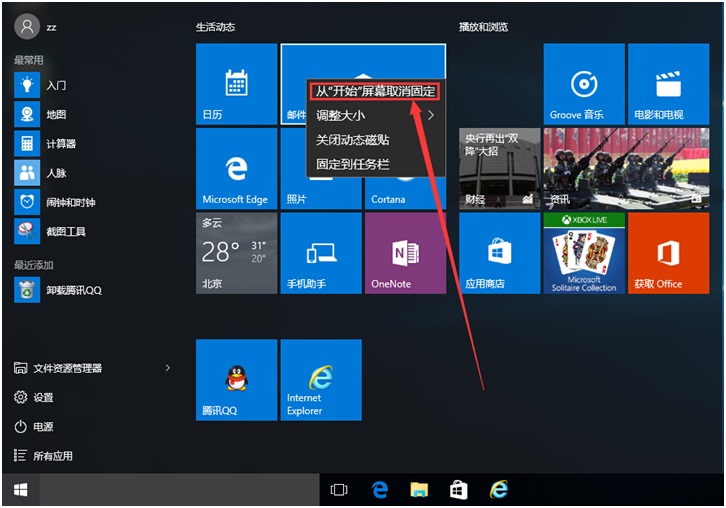Launch the Microsoft Edge tile
Viewport: 726px width, 508px height.
point(236,168)
